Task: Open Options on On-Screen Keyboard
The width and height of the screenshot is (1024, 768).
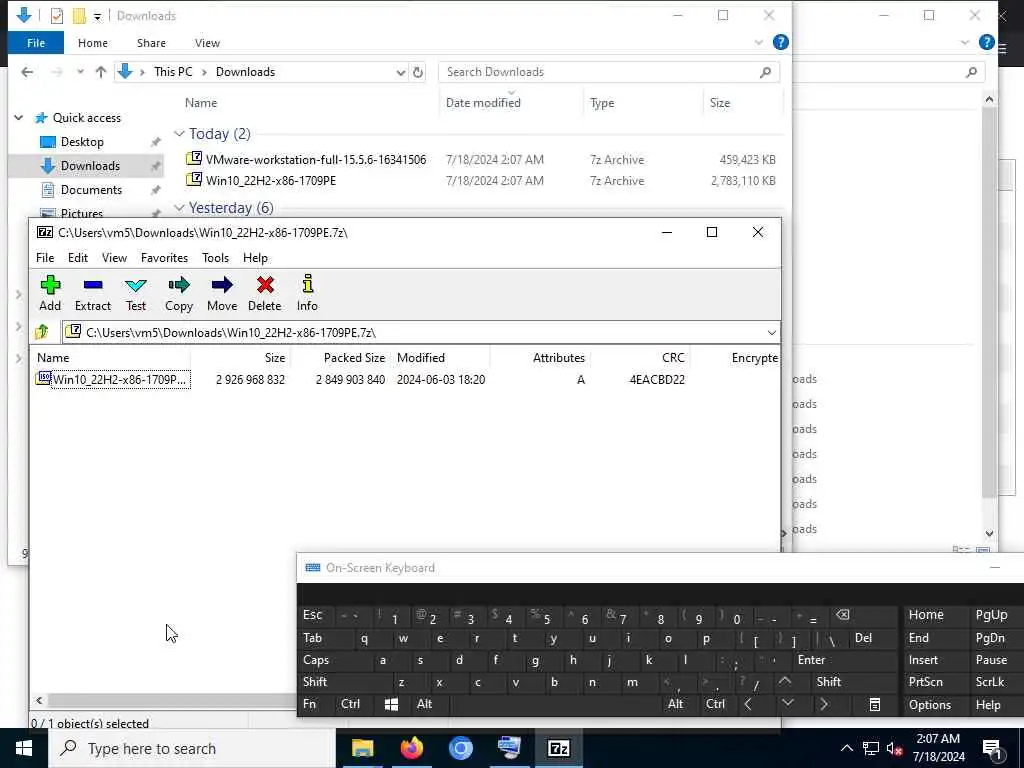Action: pyautogui.click(x=929, y=705)
